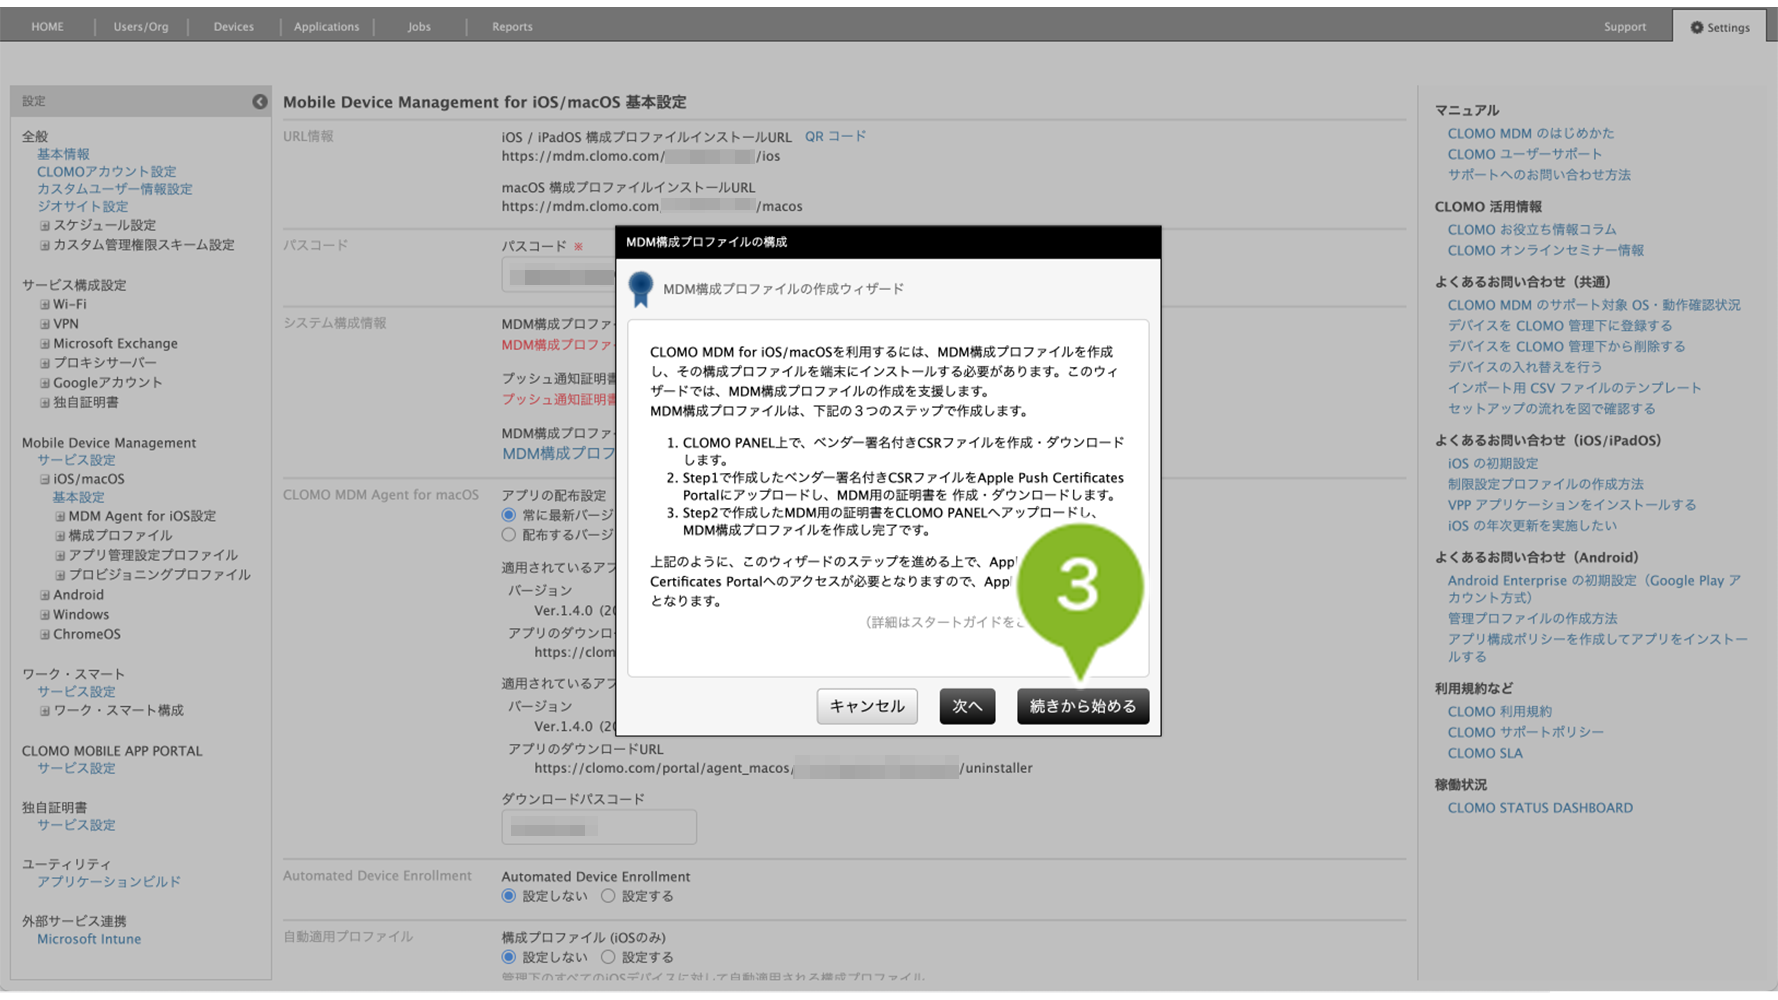Expand the MDM Agent for iOS設定 node
The height and width of the screenshot is (1000, 1778).
60,517
